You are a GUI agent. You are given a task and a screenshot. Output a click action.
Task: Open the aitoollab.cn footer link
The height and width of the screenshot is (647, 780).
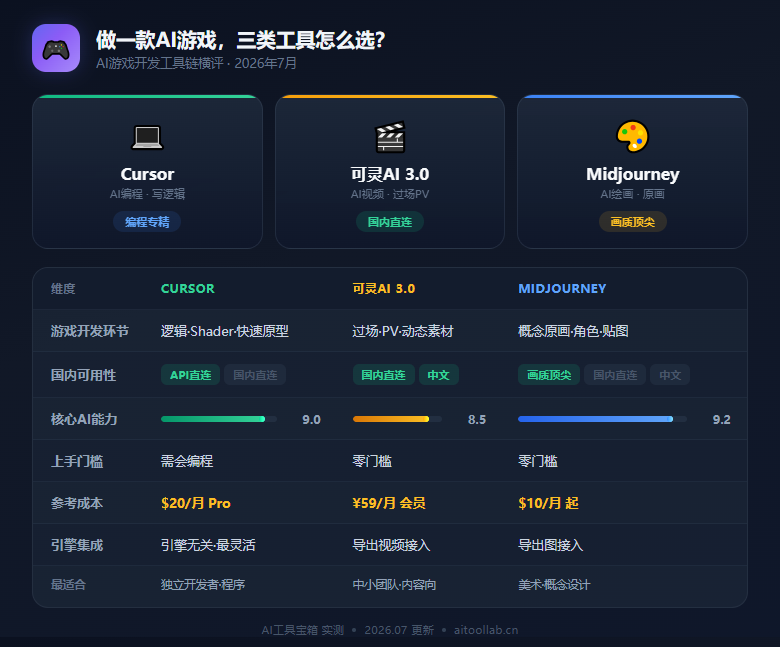pos(486,630)
